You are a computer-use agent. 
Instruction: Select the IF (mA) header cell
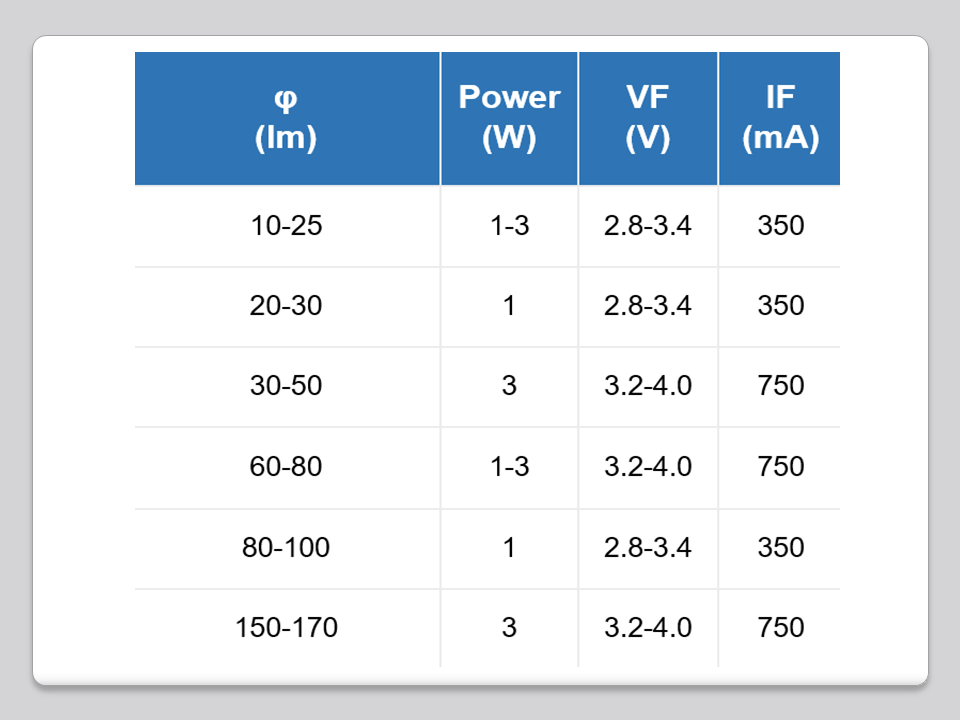(780, 118)
